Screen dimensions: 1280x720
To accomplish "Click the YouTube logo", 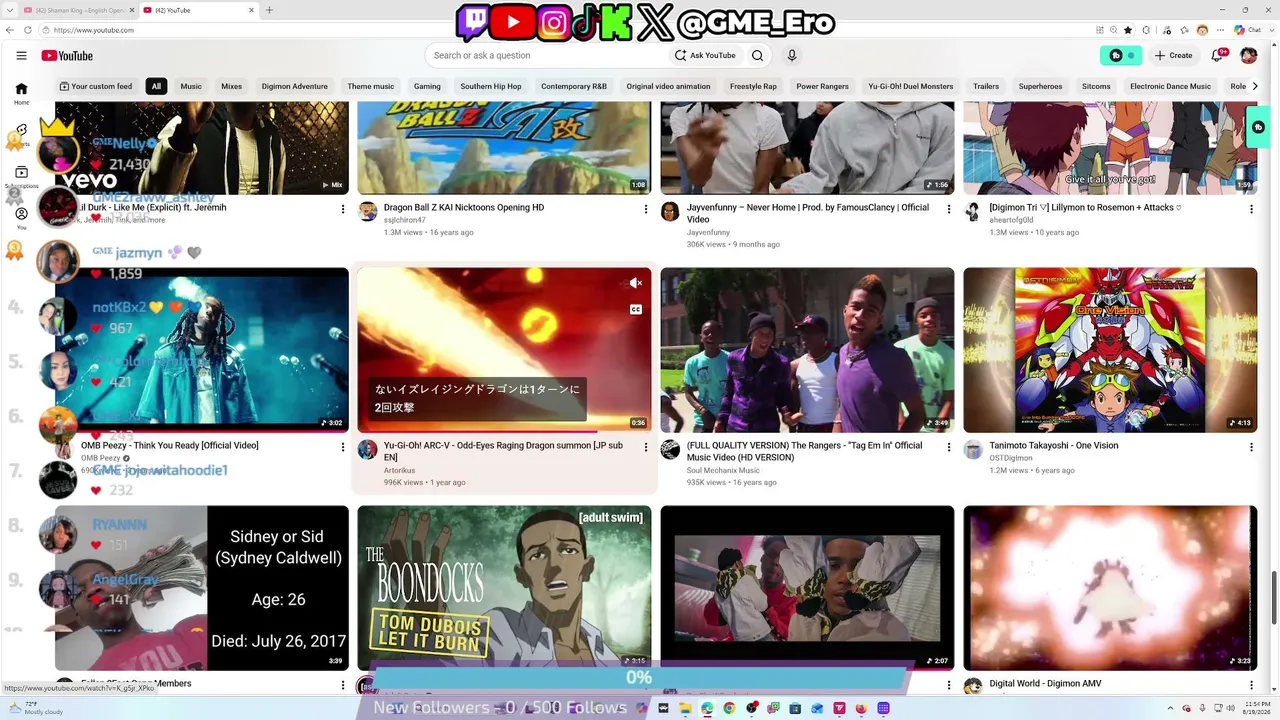I will [67, 56].
